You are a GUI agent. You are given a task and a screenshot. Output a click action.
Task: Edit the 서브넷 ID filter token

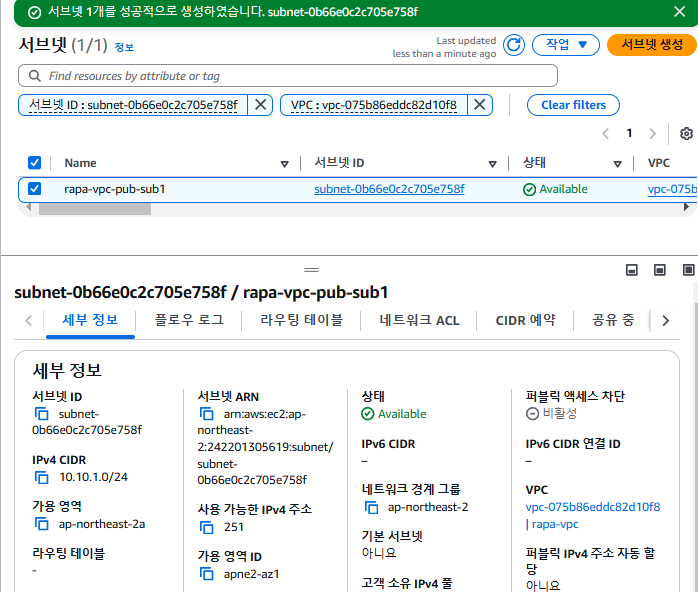133,105
